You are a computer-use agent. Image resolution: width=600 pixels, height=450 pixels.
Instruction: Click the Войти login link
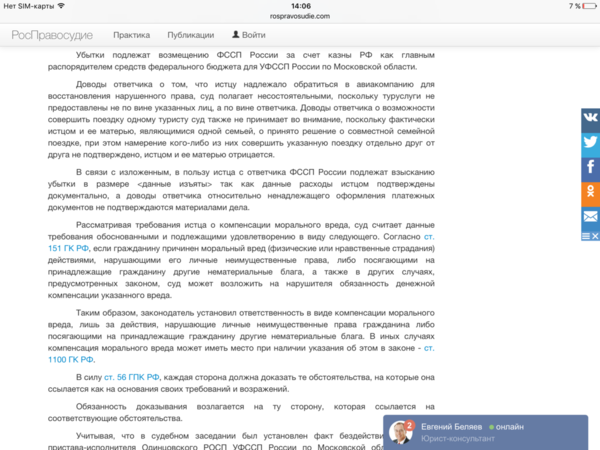253,35
